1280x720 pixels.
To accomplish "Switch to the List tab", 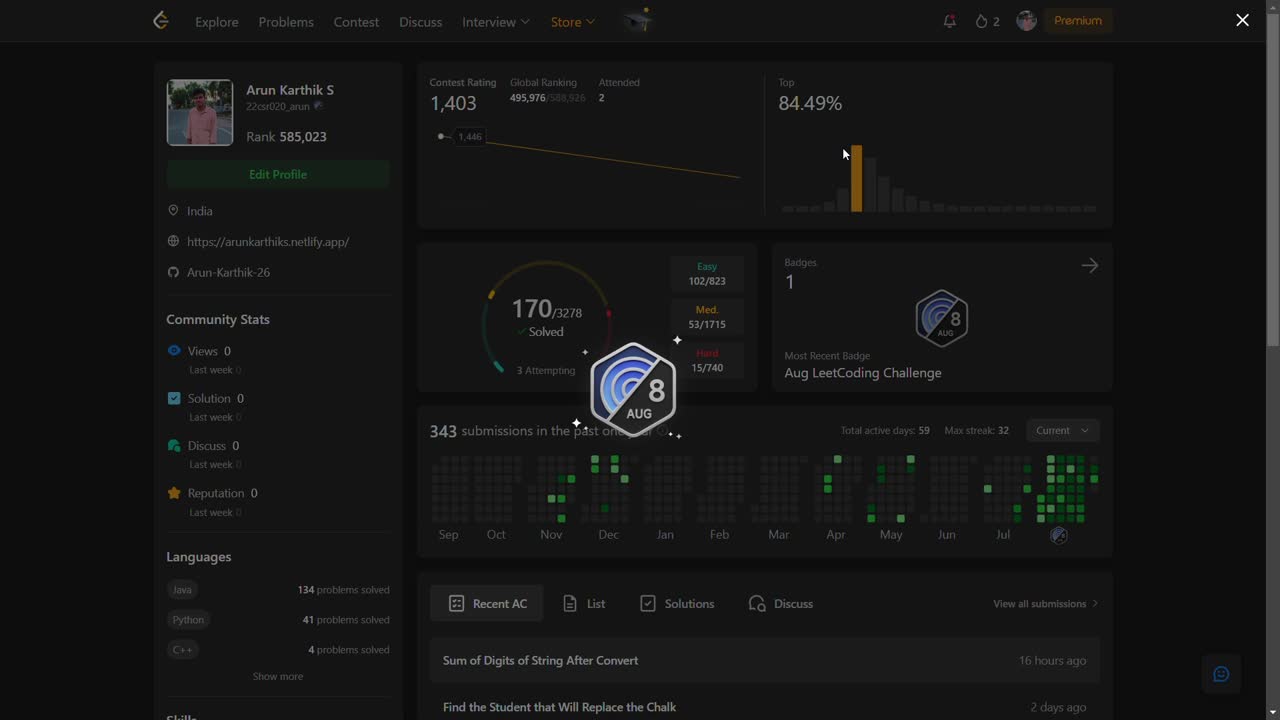I will coord(584,604).
